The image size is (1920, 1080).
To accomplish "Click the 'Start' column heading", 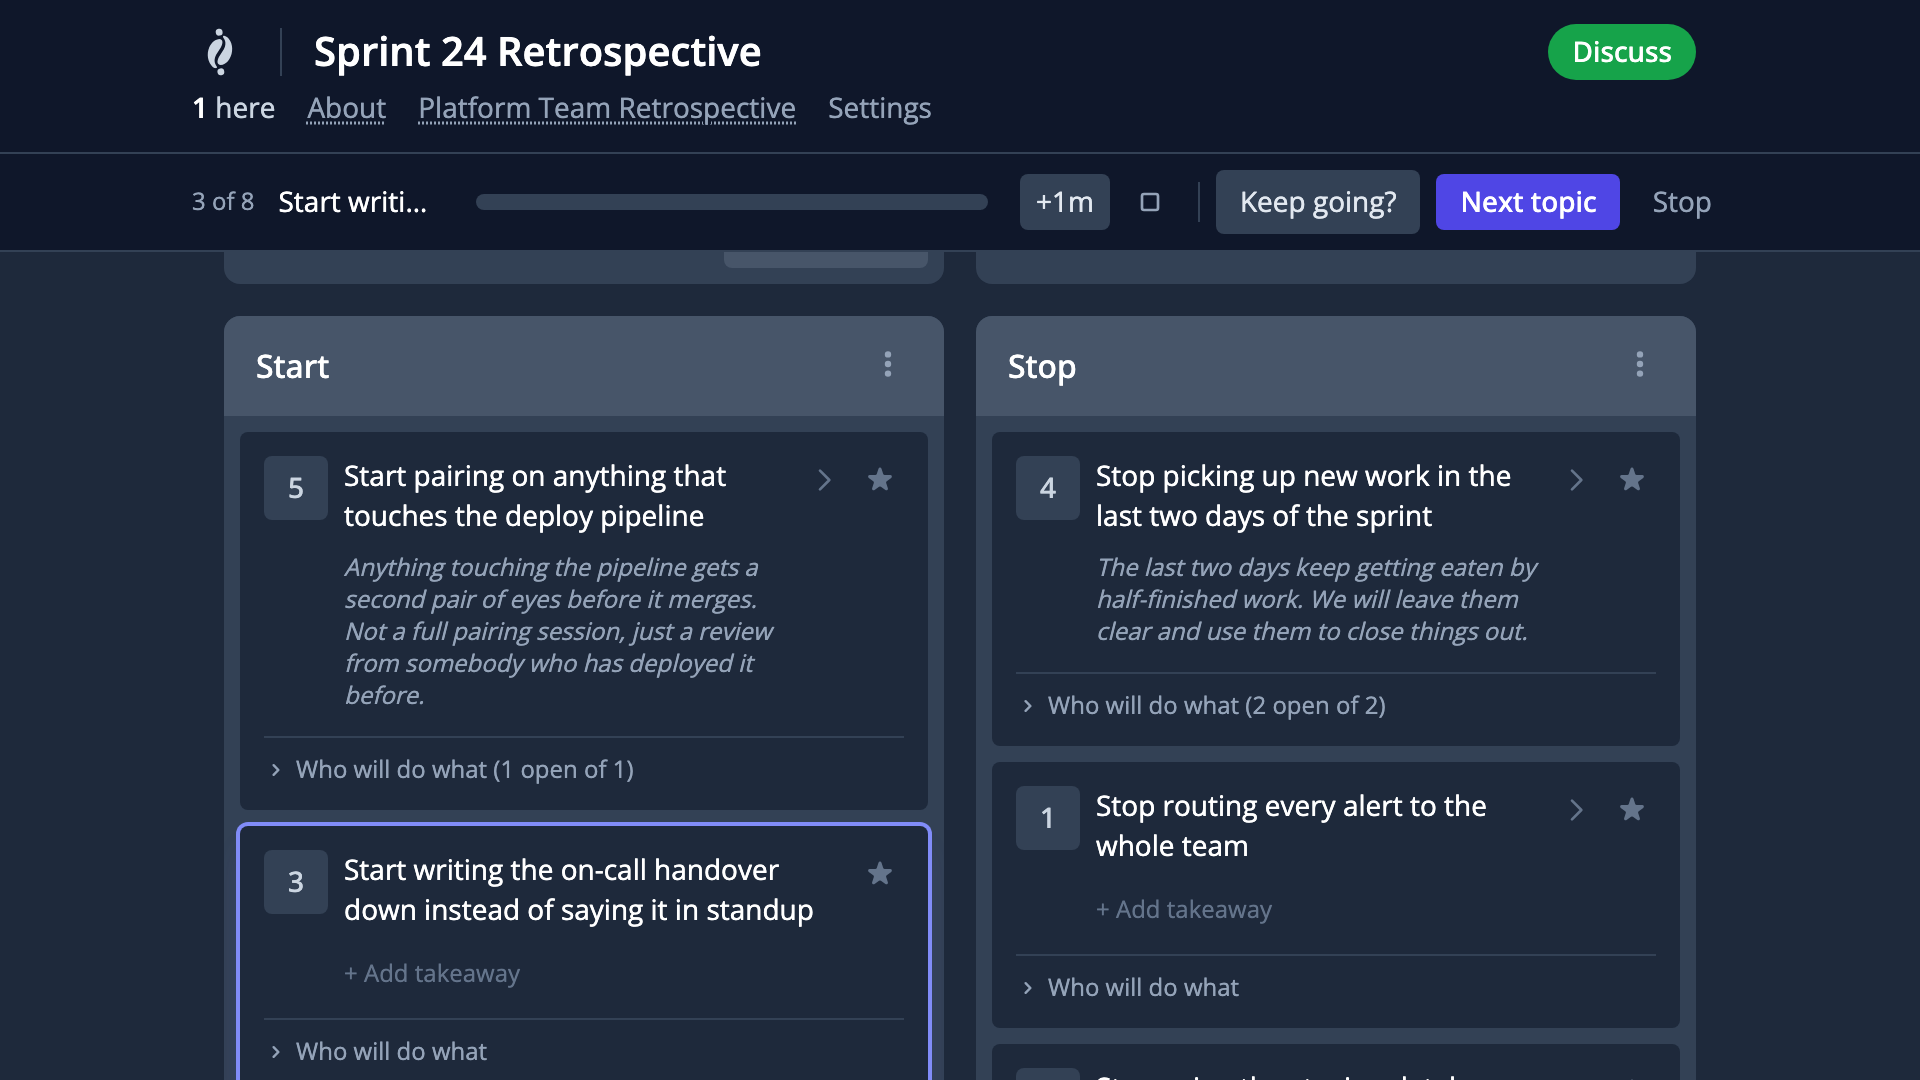I will (292, 367).
